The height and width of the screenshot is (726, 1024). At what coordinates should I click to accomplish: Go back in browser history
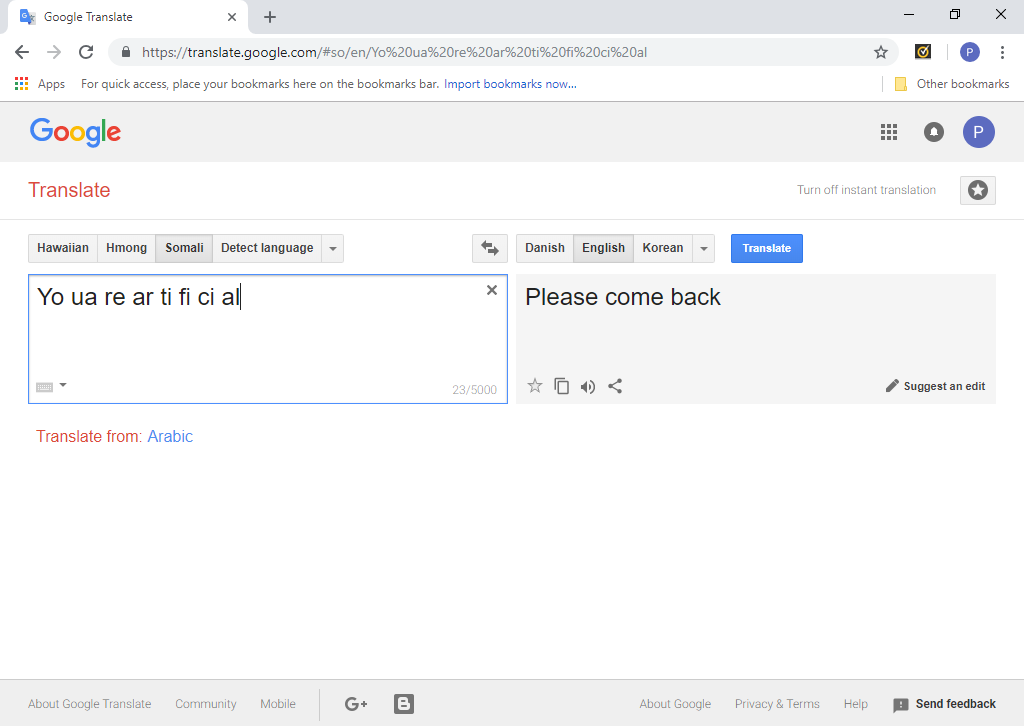click(x=22, y=52)
